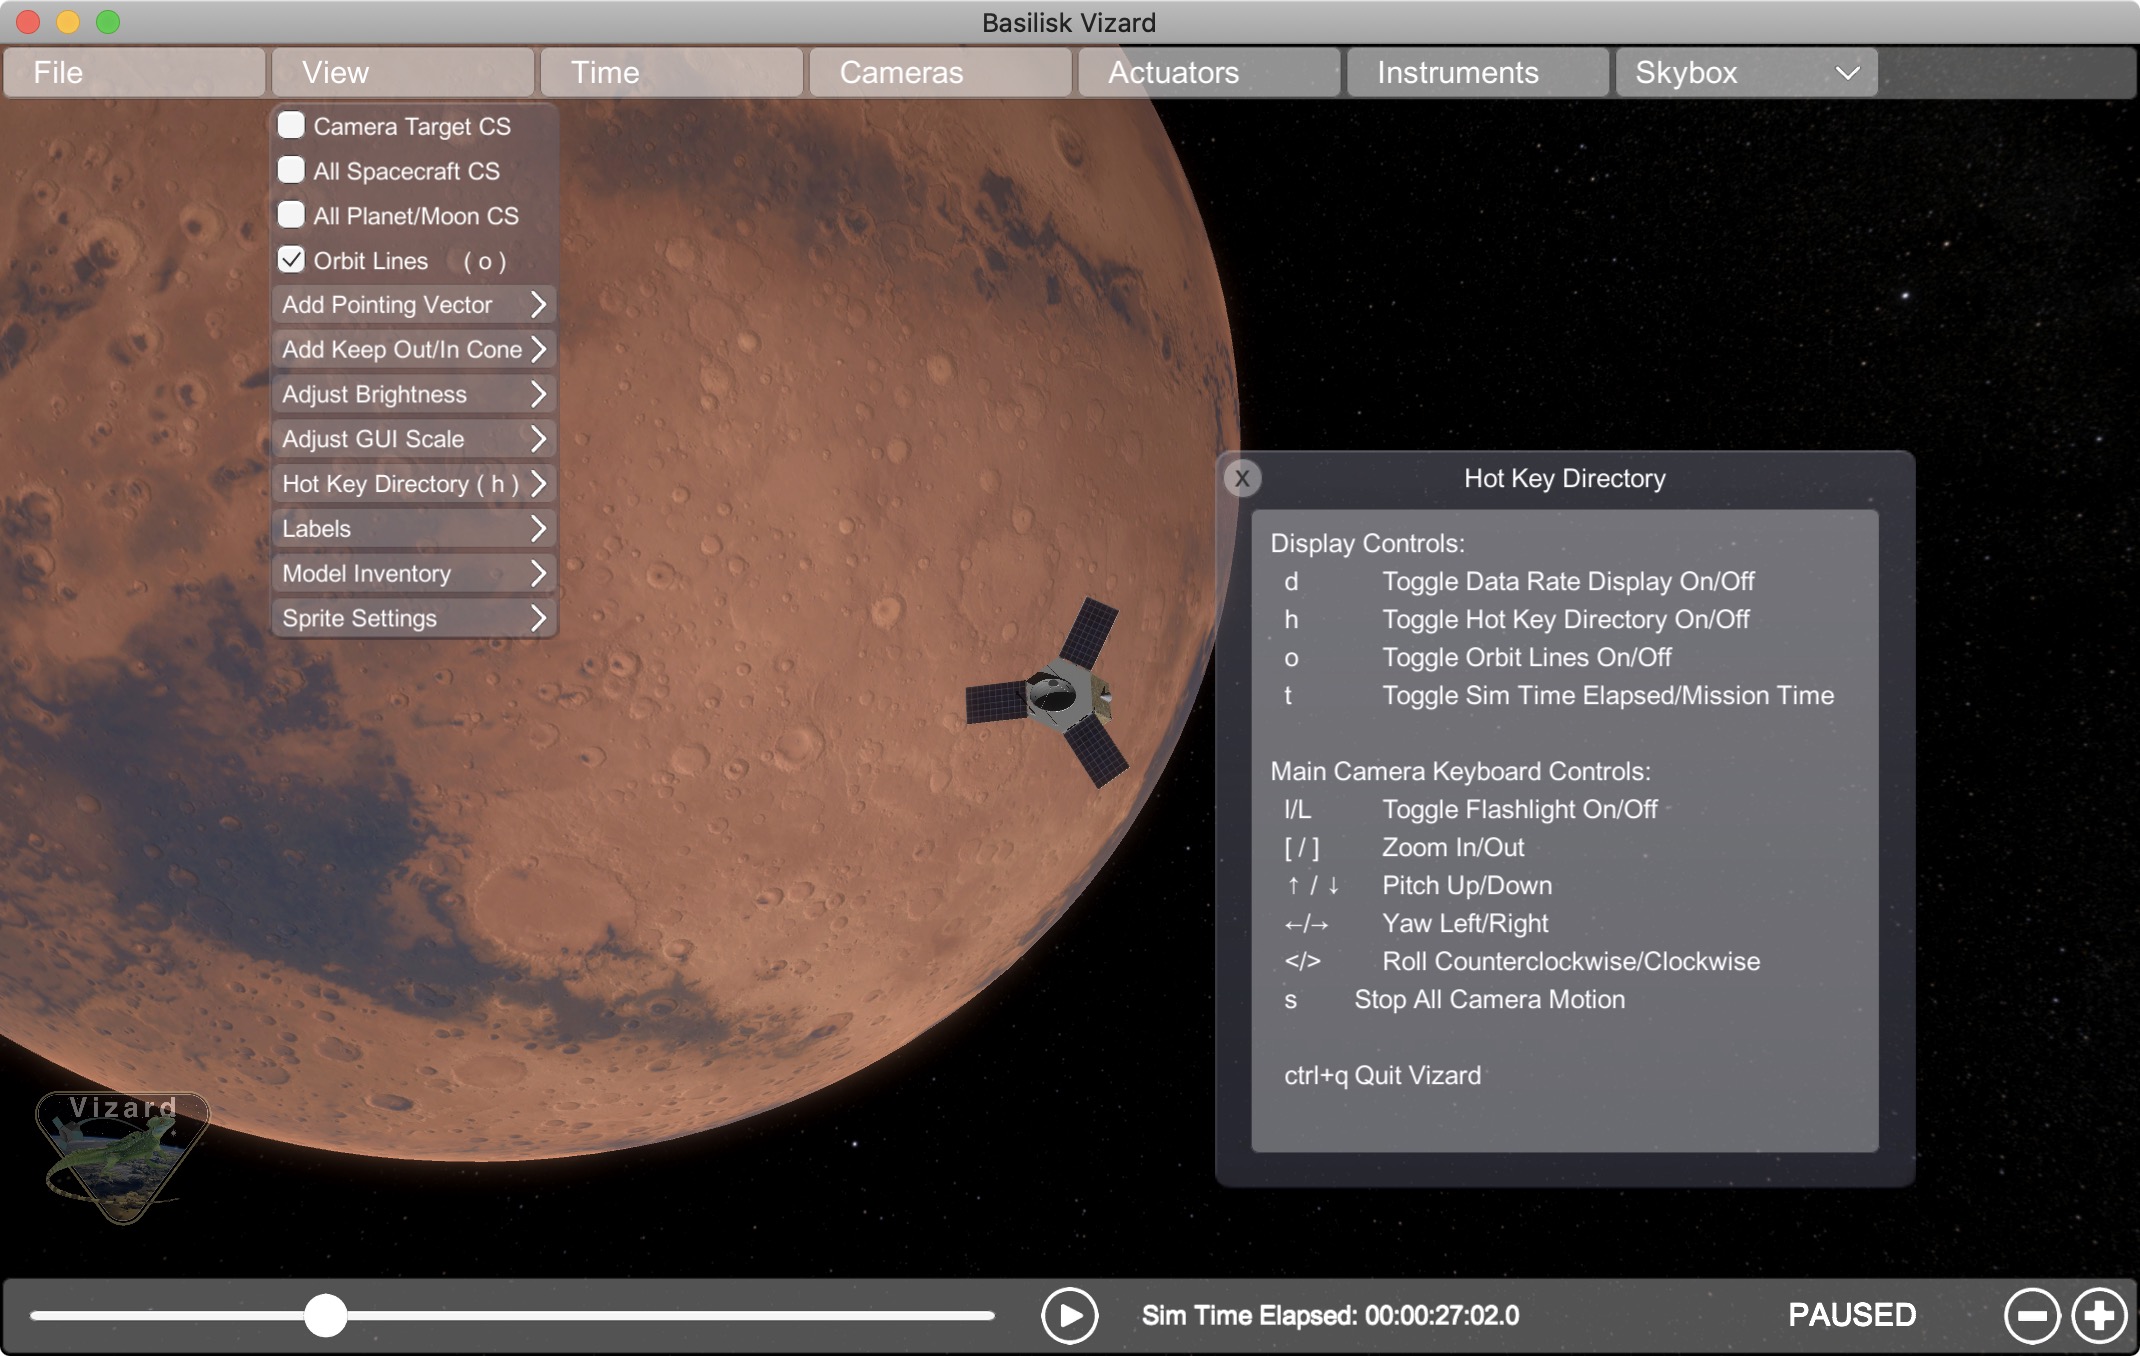Viewport: 2140px width, 1356px height.
Task: Click the Skybox dropdown chevron arrow
Action: tap(1847, 73)
